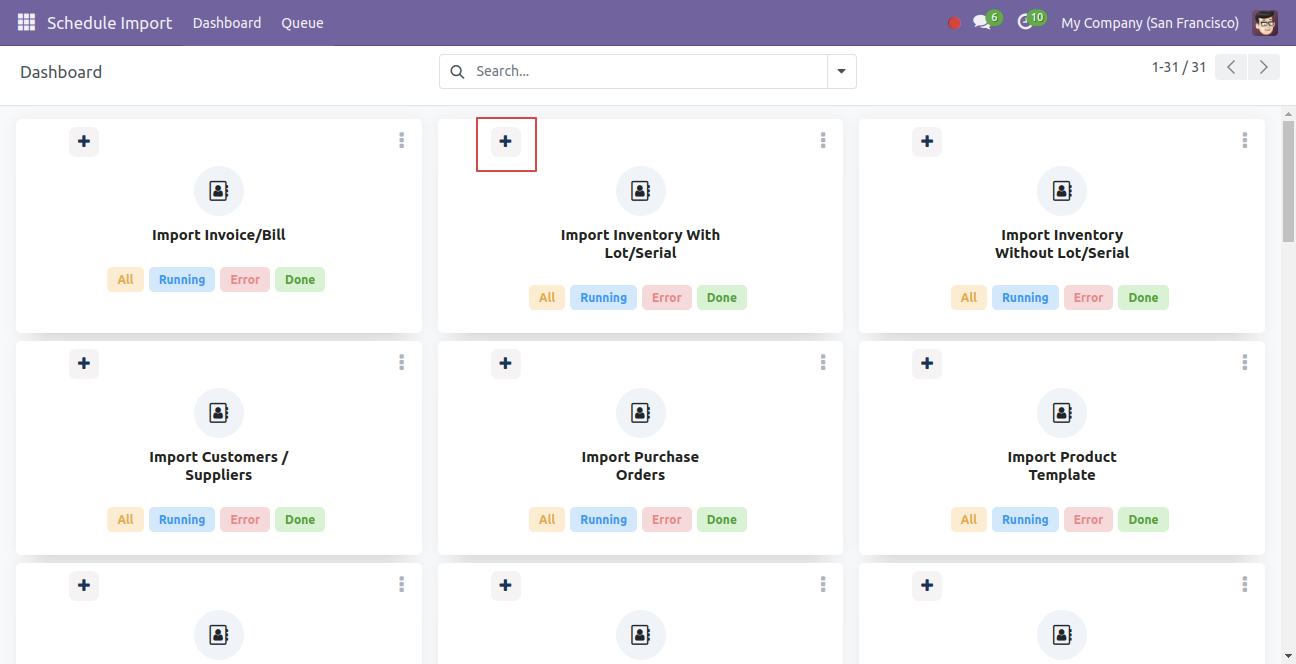Open the user avatar menu

click(x=1265, y=22)
